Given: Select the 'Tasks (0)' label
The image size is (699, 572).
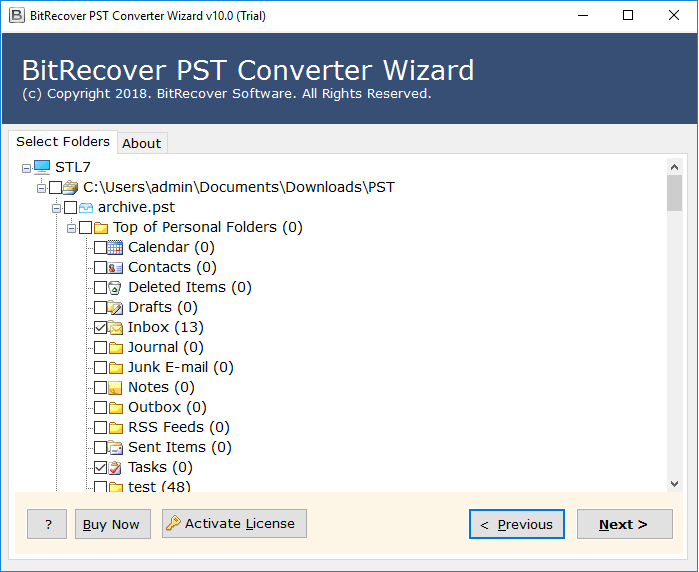Looking at the screenshot, I should (x=160, y=467).
